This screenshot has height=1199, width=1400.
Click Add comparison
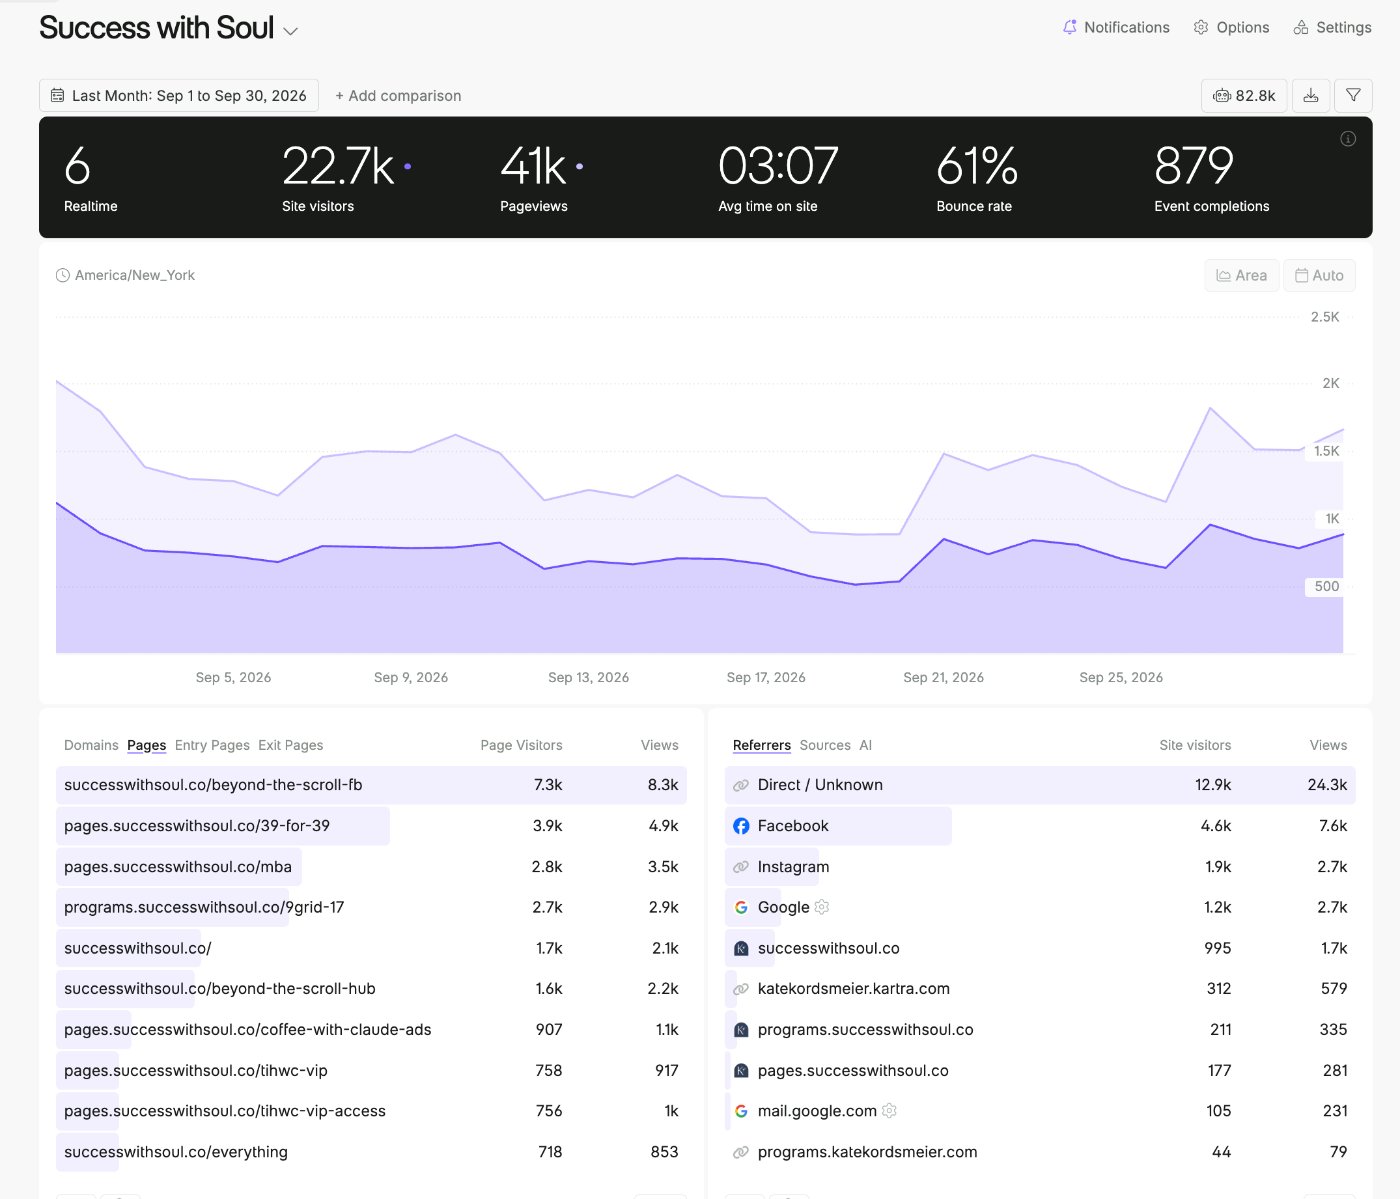[x=398, y=95]
